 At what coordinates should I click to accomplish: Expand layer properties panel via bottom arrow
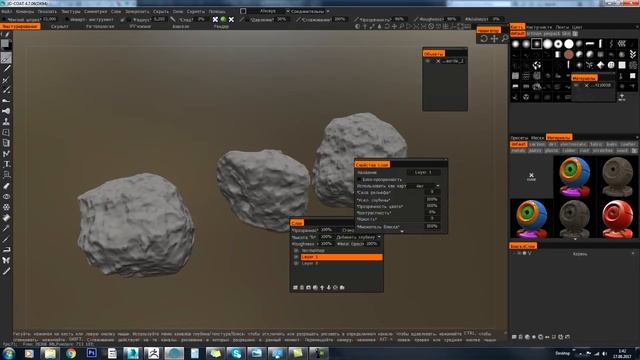coord(402,231)
